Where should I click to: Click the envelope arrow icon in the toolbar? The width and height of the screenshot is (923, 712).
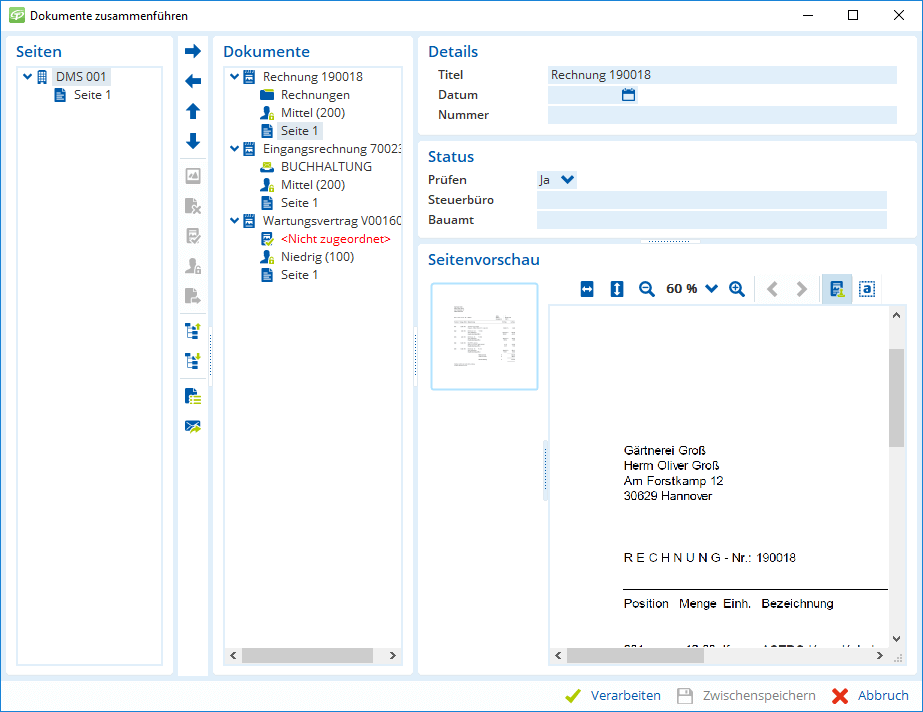click(193, 427)
